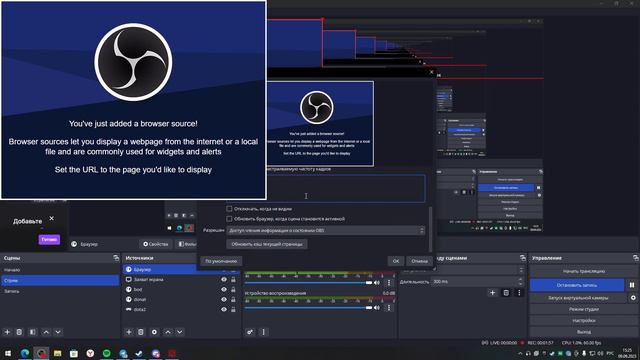Open Настройки in Управление panel
640x360 pixels.
(584, 321)
